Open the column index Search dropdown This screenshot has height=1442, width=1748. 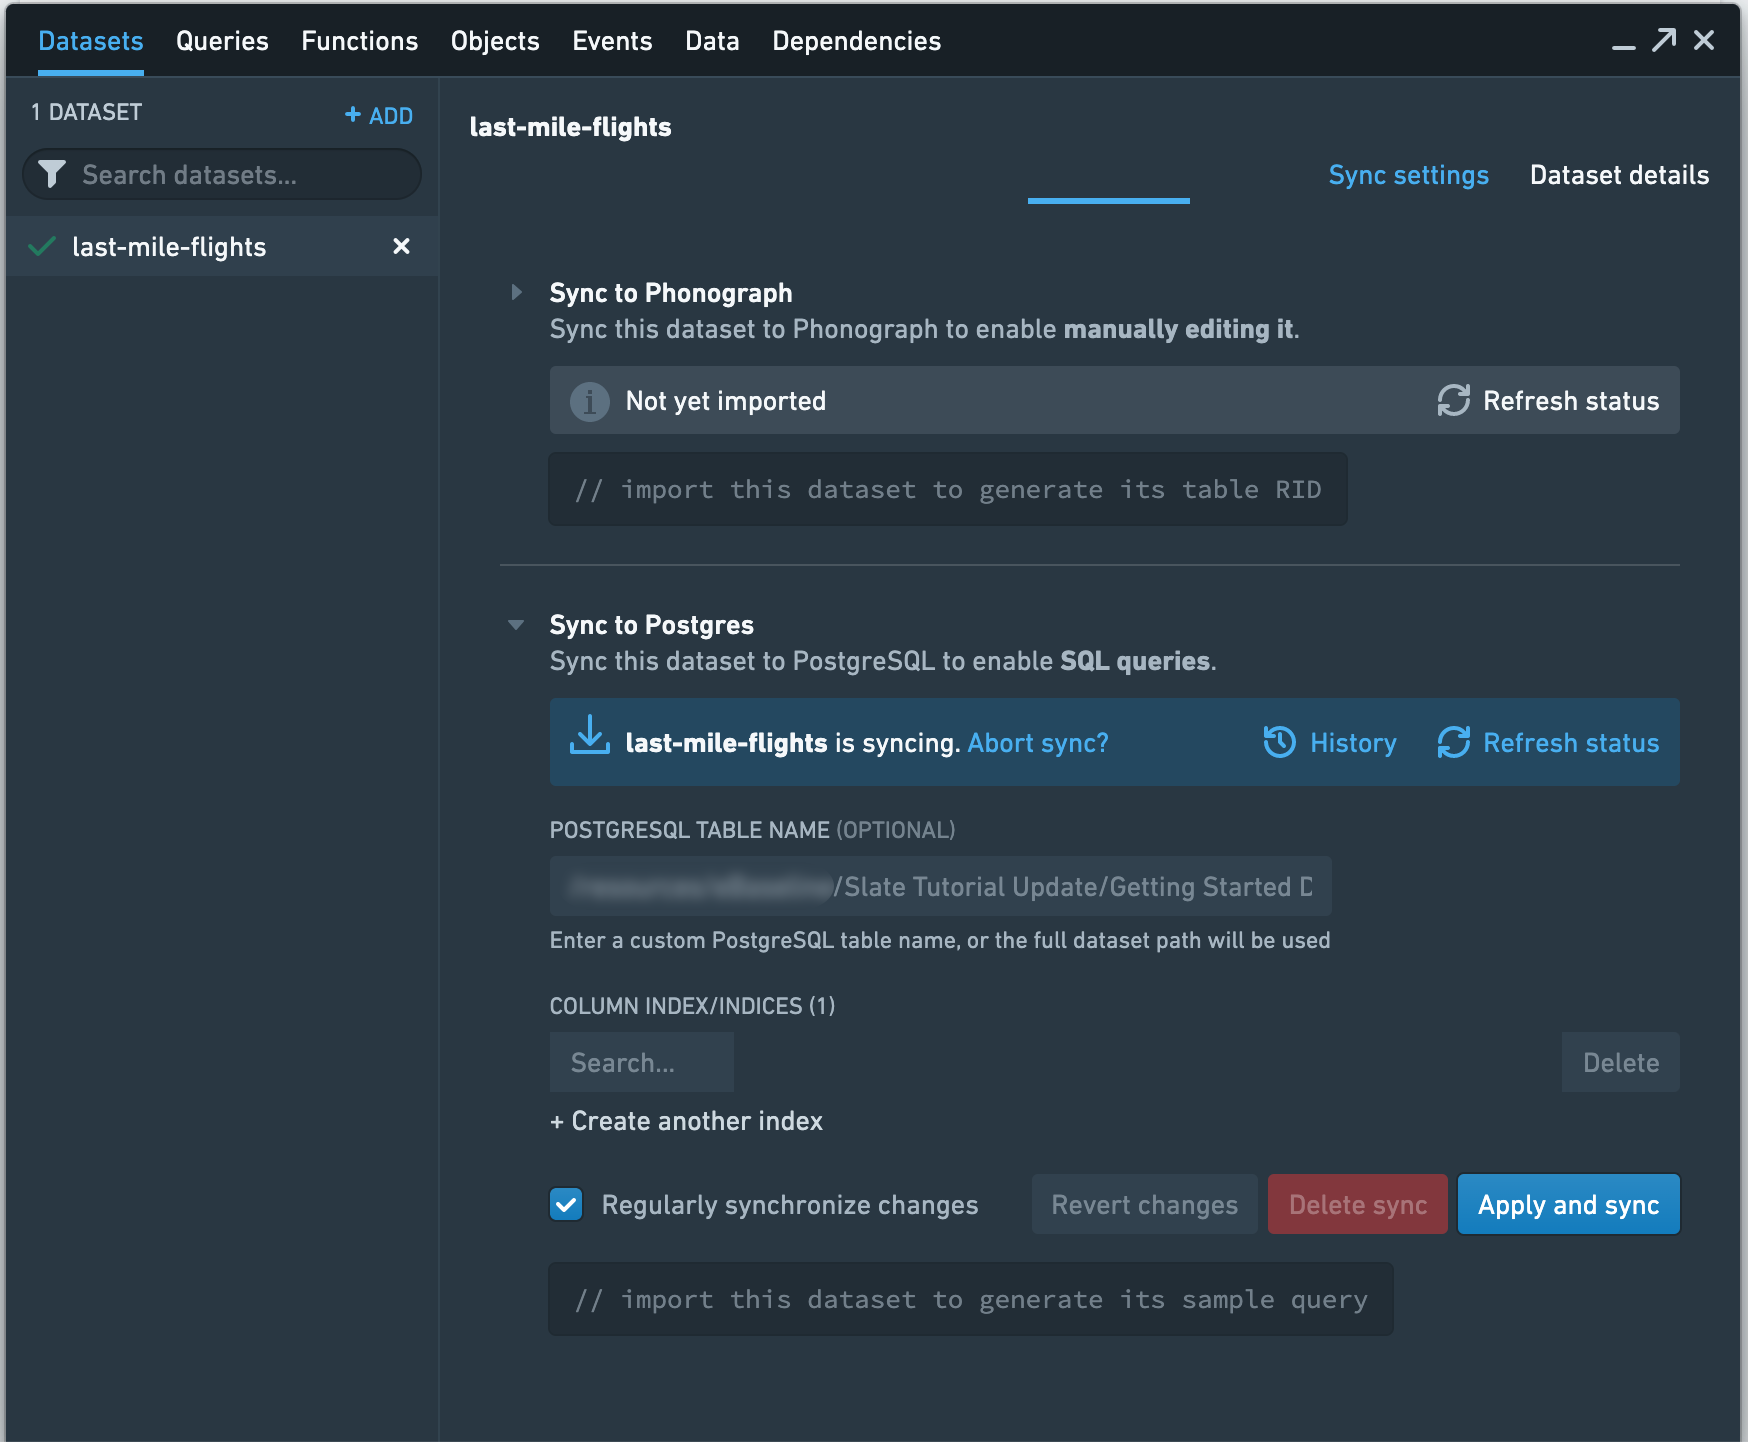coord(641,1062)
